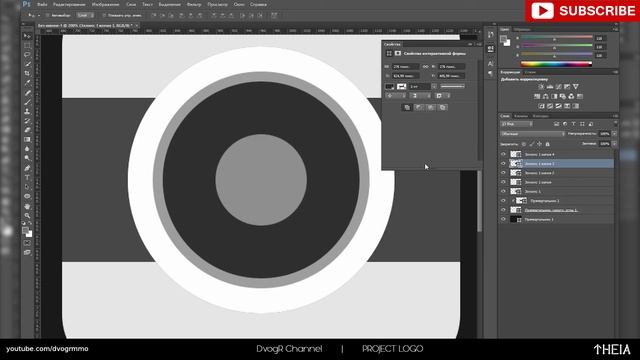Hide the Эллипс 1 копия 4 layer
The height and width of the screenshot is (360, 640).
[x=503, y=154]
